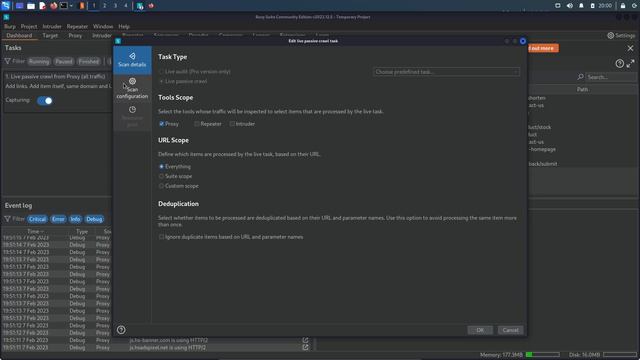Click the memory usage bar in the status bar
The image size is (640, 360).
[x=542, y=354]
